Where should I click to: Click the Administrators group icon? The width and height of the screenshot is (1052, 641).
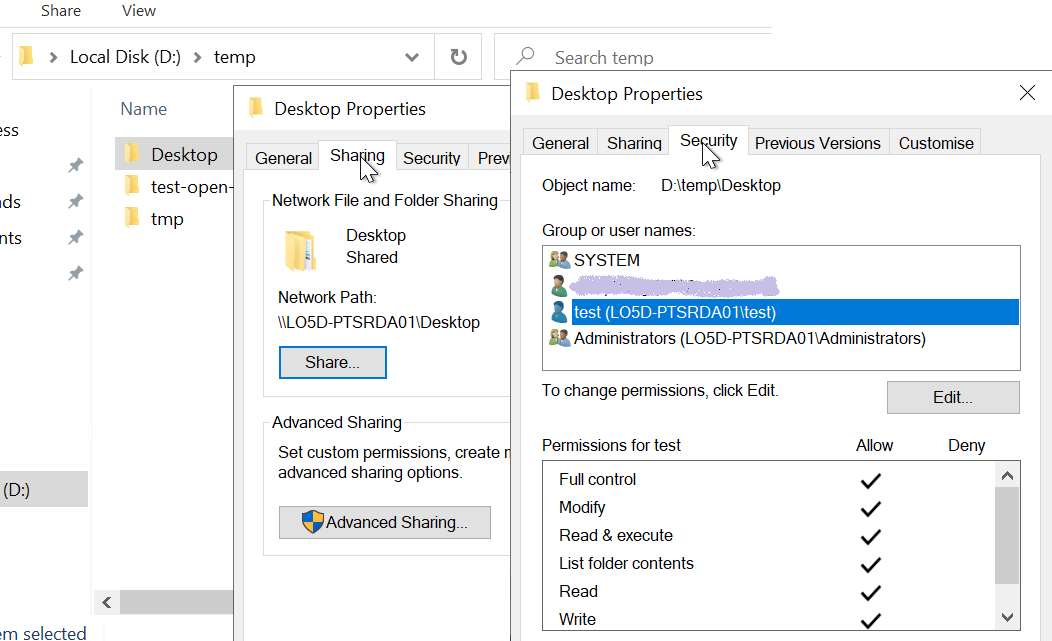click(559, 337)
